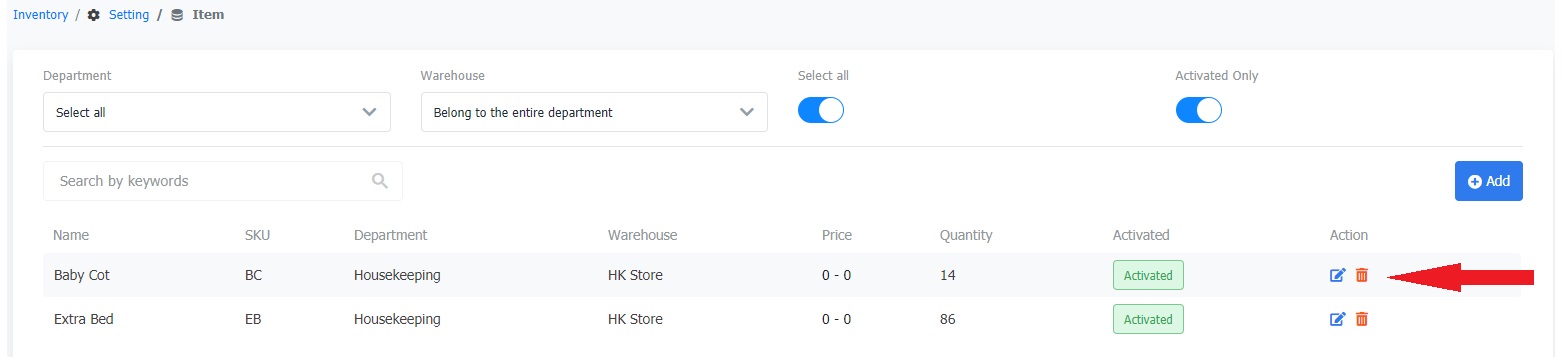This screenshot has width=1562, height=360.
Task: Add a new inventory item
Action: [x=1489, y=181]
